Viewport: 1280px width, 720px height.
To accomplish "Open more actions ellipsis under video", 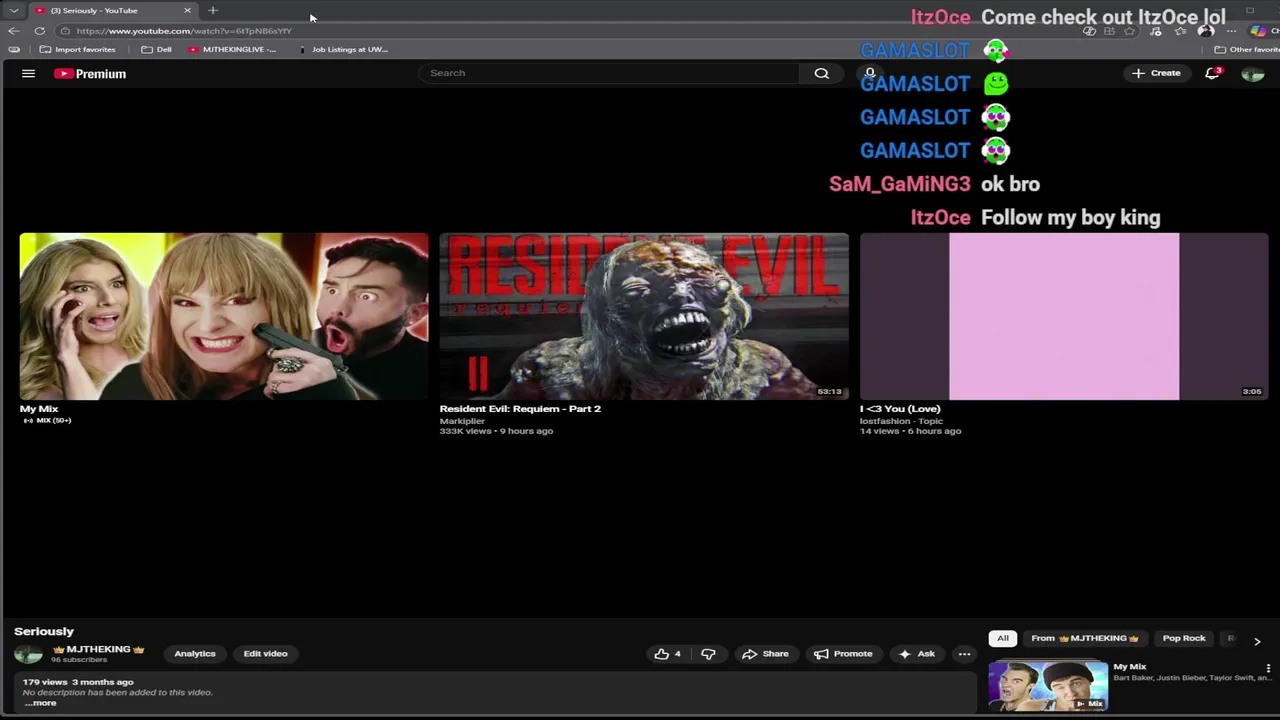I will (964, 654).
